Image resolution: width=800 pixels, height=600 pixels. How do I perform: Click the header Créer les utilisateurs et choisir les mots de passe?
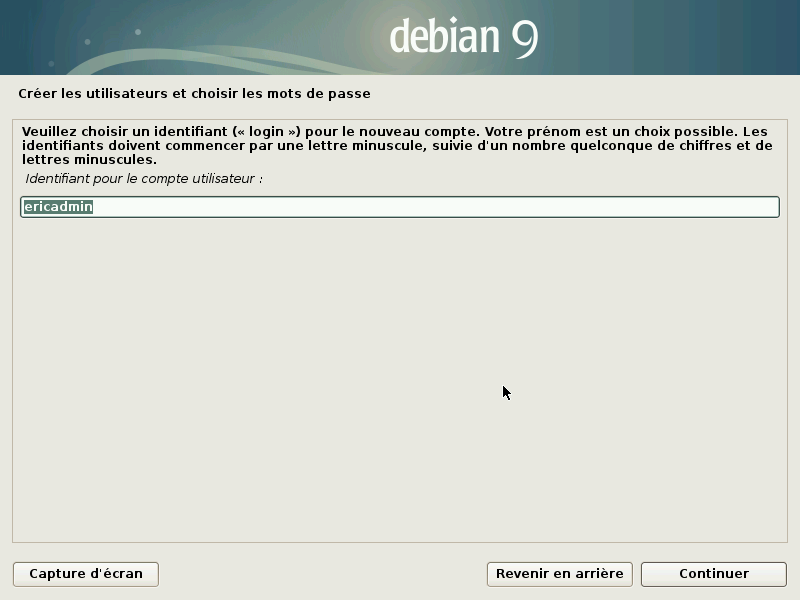pos(196,91)
